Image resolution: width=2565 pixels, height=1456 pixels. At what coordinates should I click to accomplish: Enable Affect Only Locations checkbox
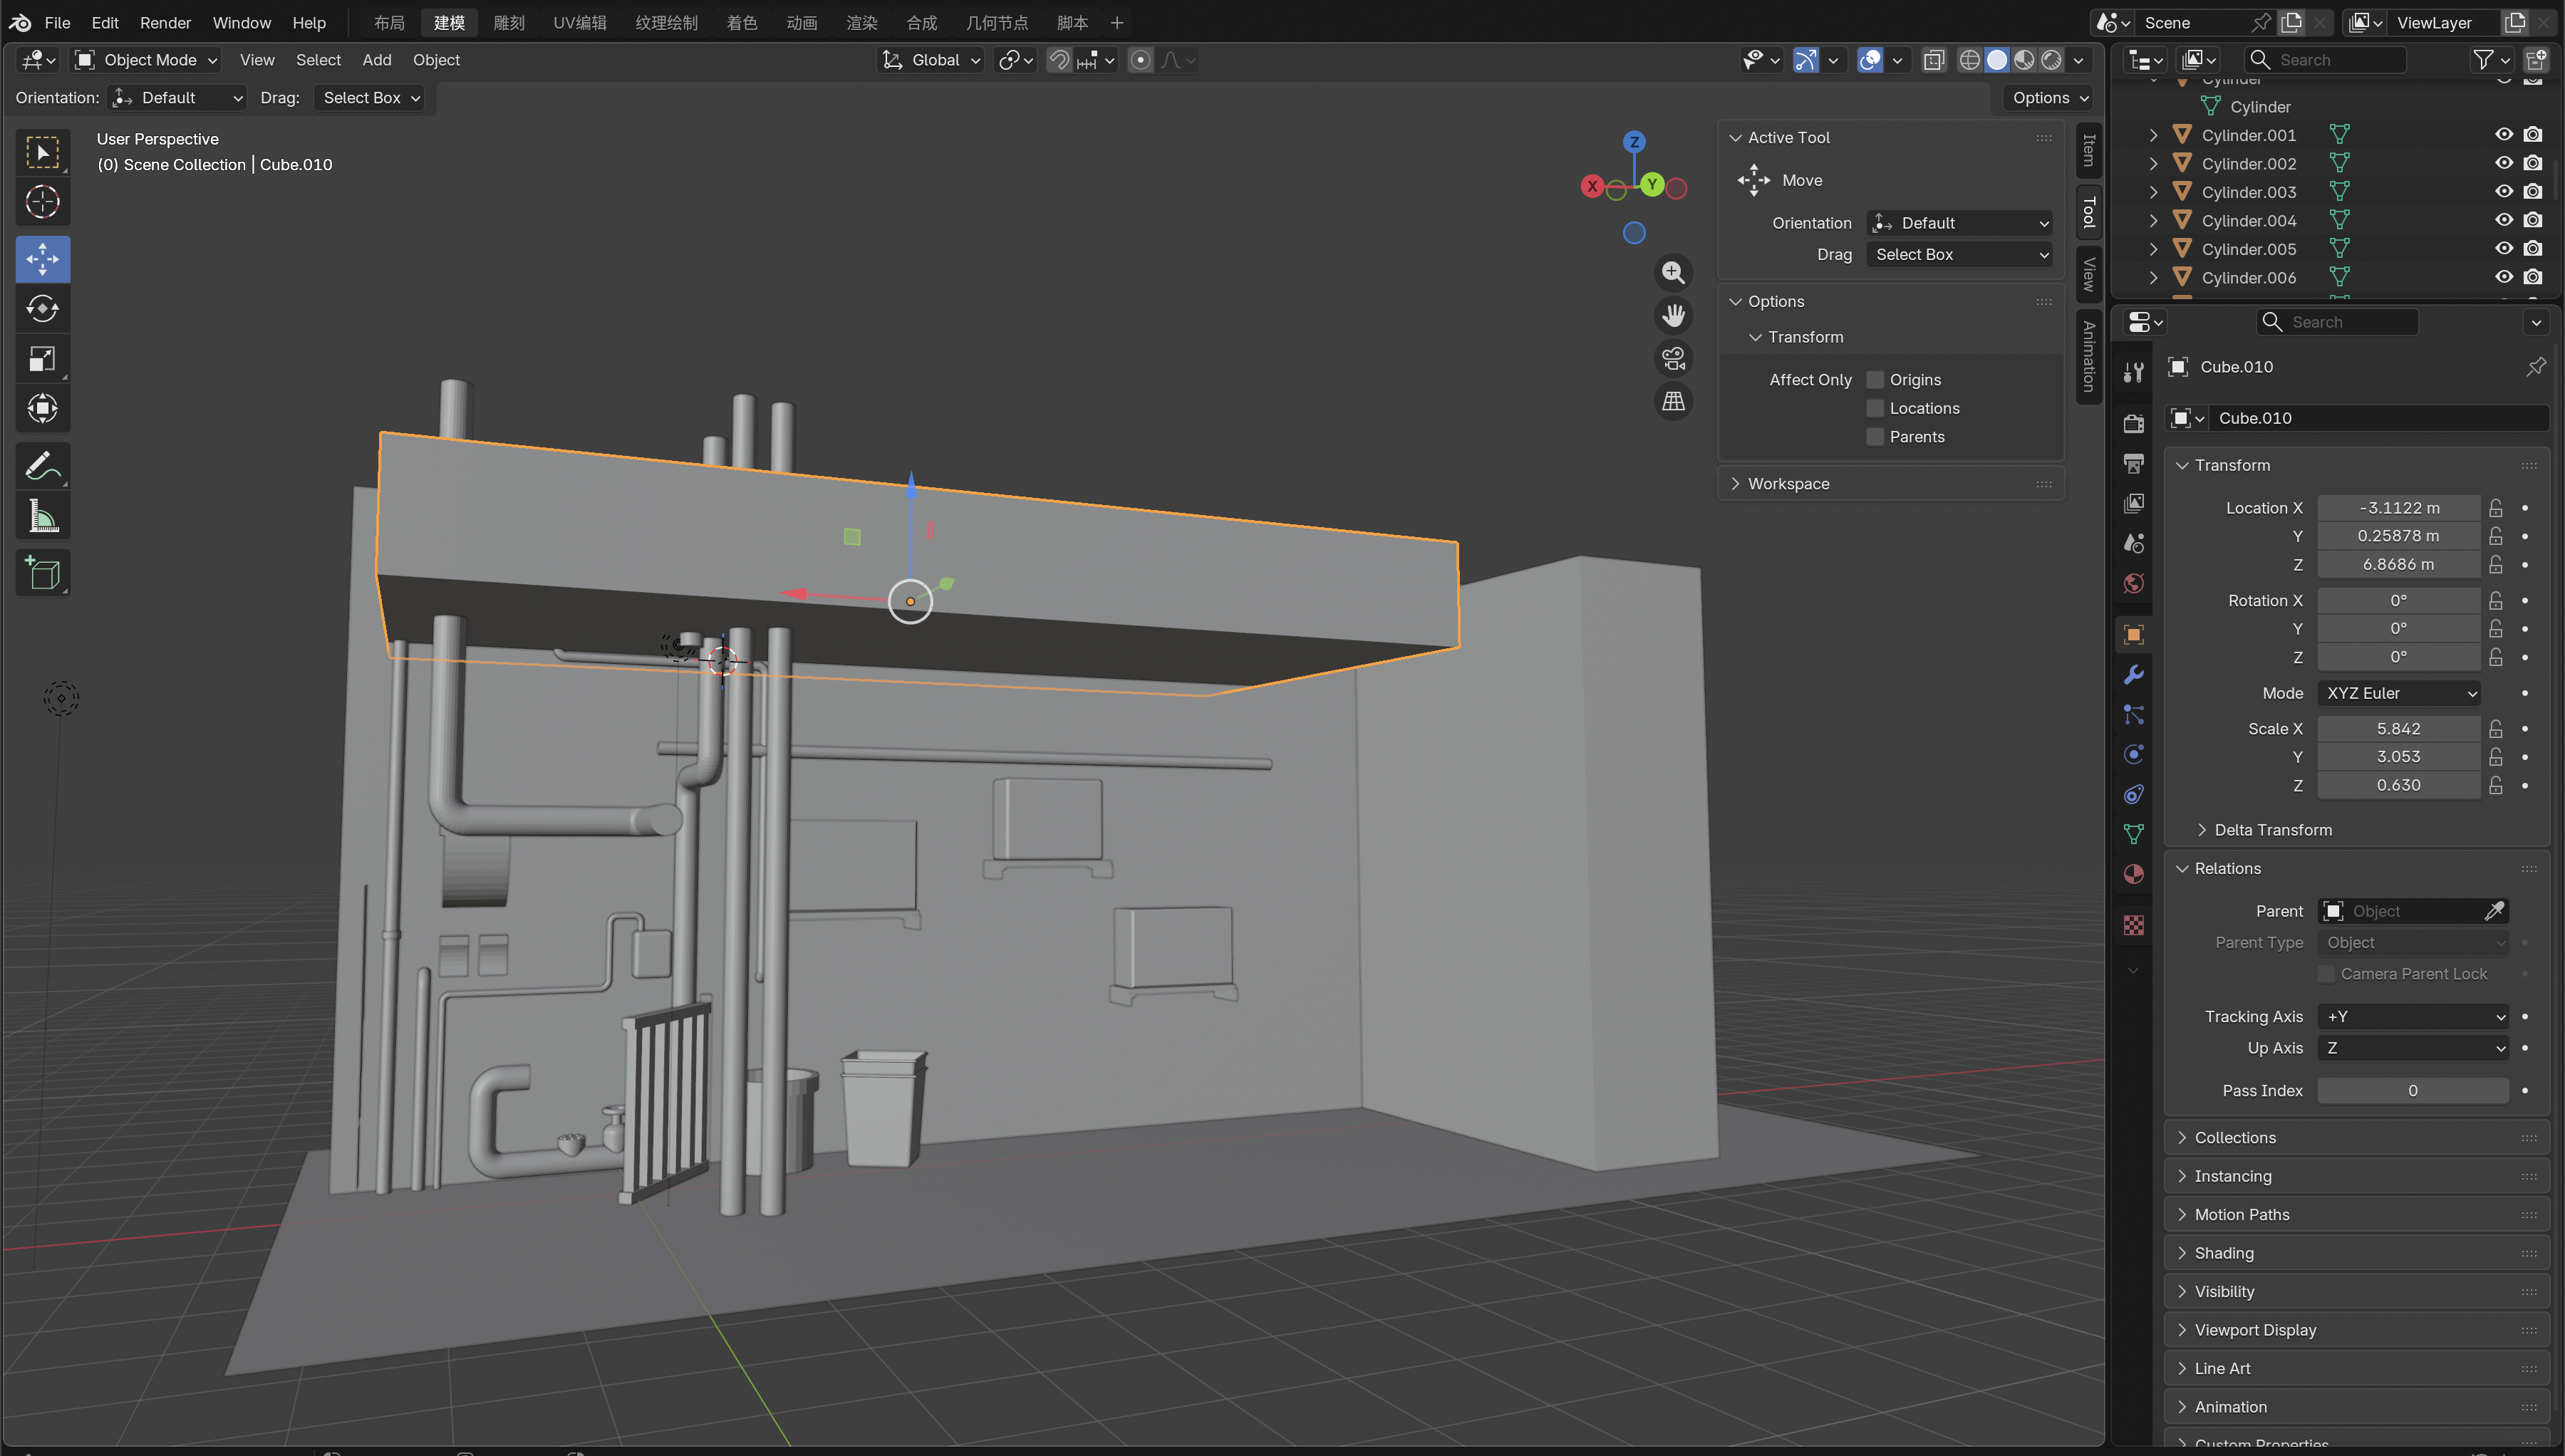coord(1875,408)
